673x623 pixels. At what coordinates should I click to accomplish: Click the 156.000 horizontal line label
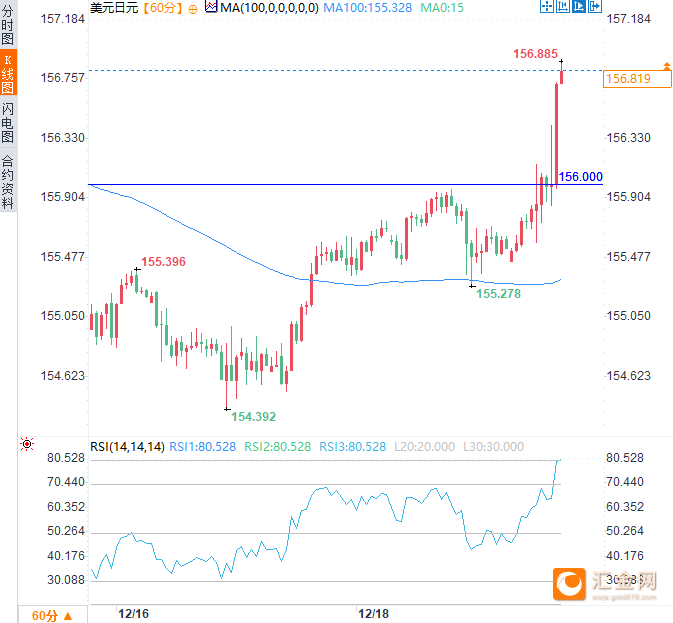[x=580, y=177]
